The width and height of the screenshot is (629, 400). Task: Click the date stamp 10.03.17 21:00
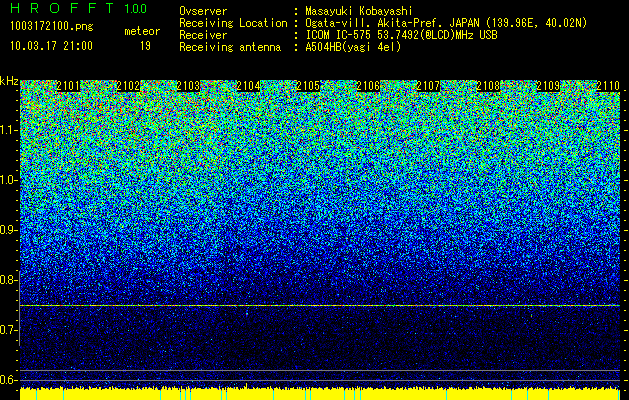[x=51, y=46]
